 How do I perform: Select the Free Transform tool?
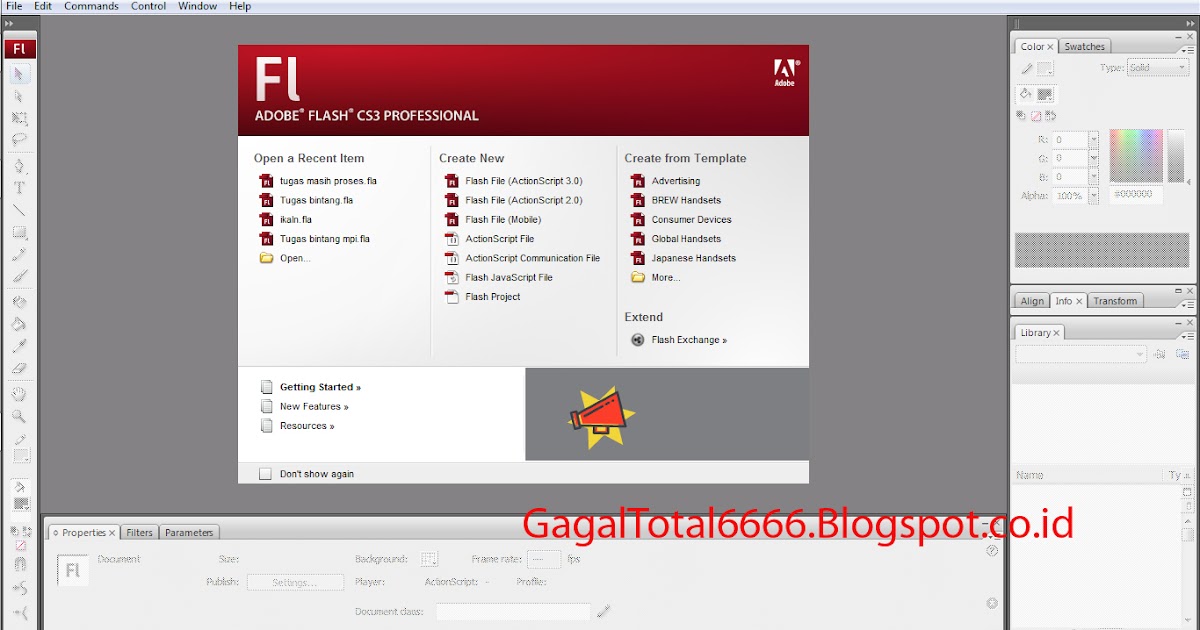[x=19, y=118]
